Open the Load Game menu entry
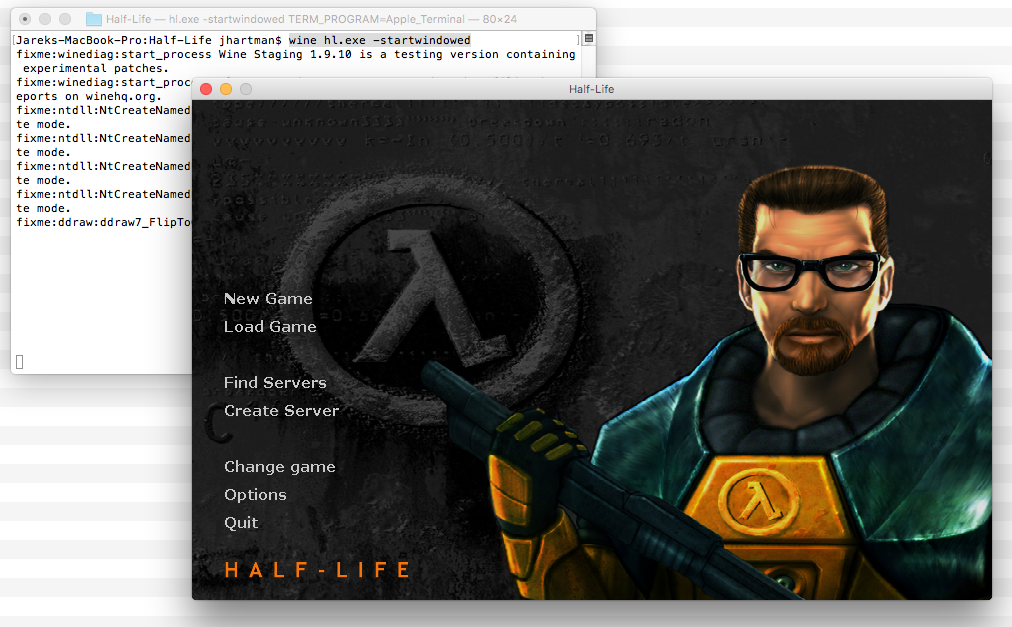 click(270, 327)
